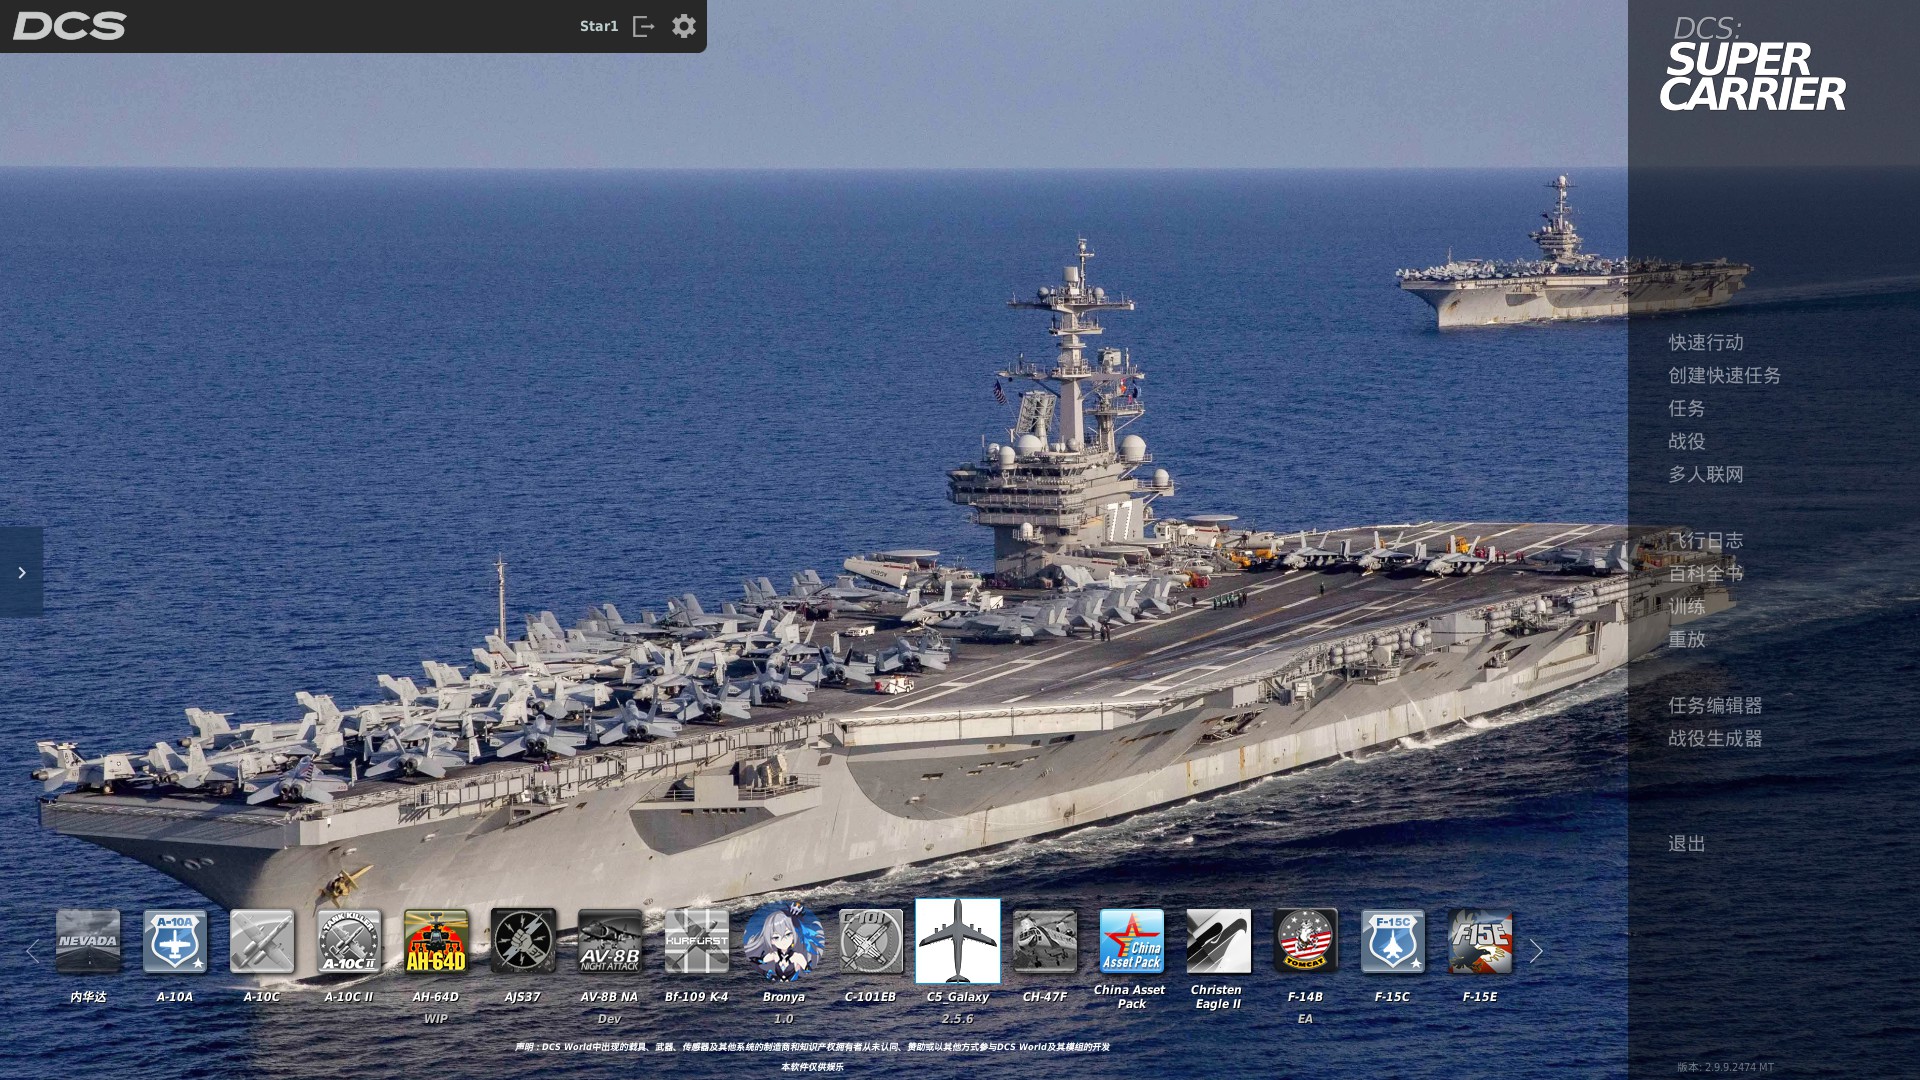
Task: Select the AH-64D module icon
Action: coord(436,941)
